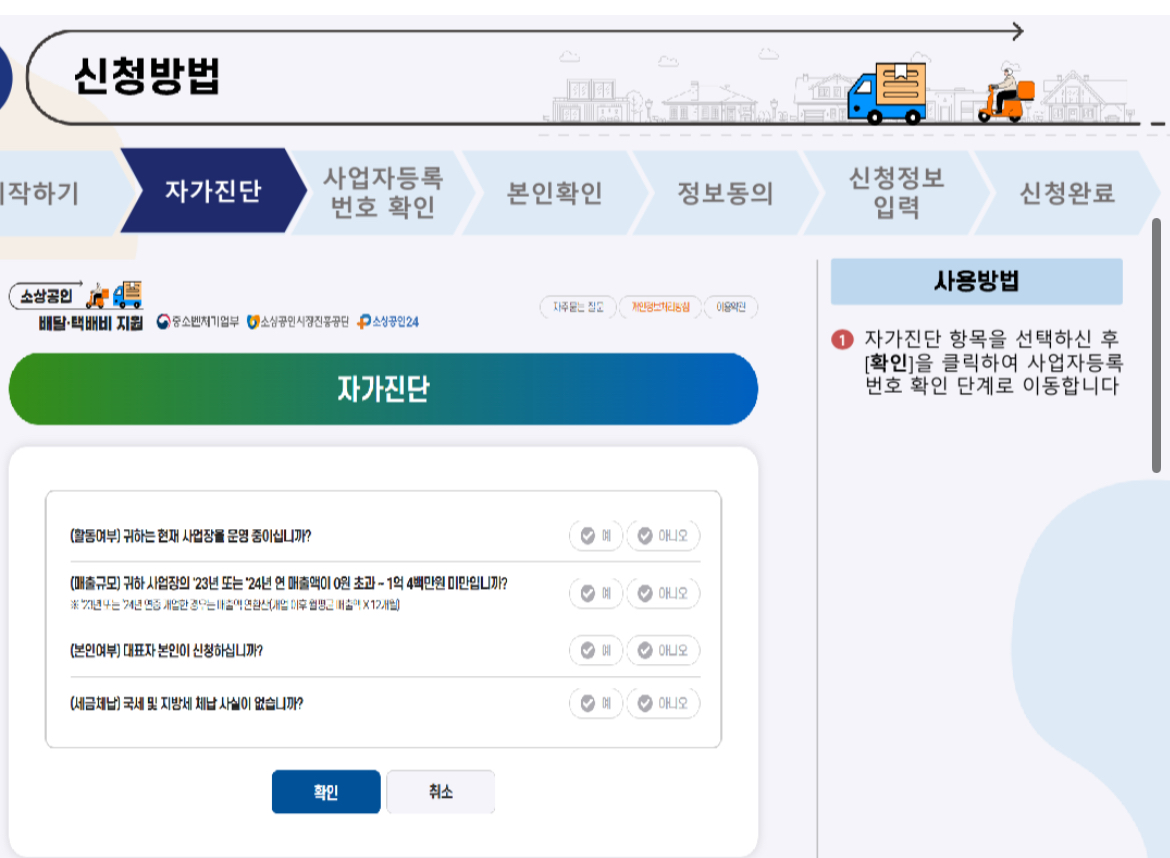Open the 이용약관 link

(731, 307)
